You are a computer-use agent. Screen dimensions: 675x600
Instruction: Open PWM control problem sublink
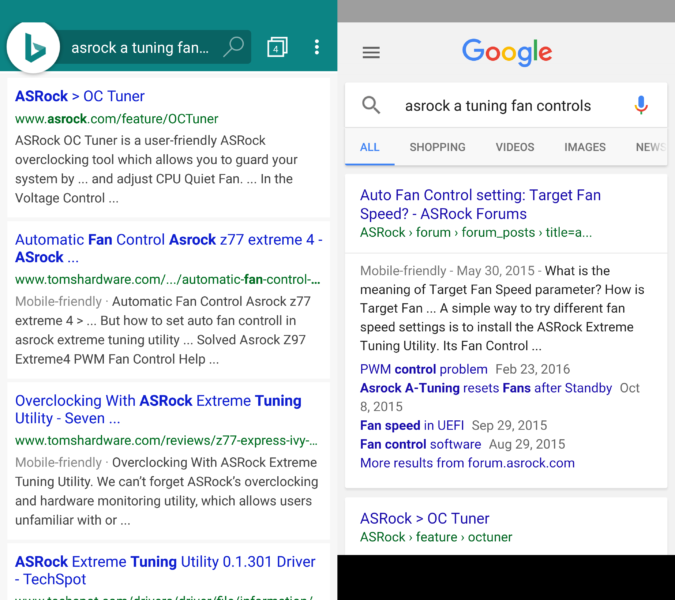click(x=424, y=369)
